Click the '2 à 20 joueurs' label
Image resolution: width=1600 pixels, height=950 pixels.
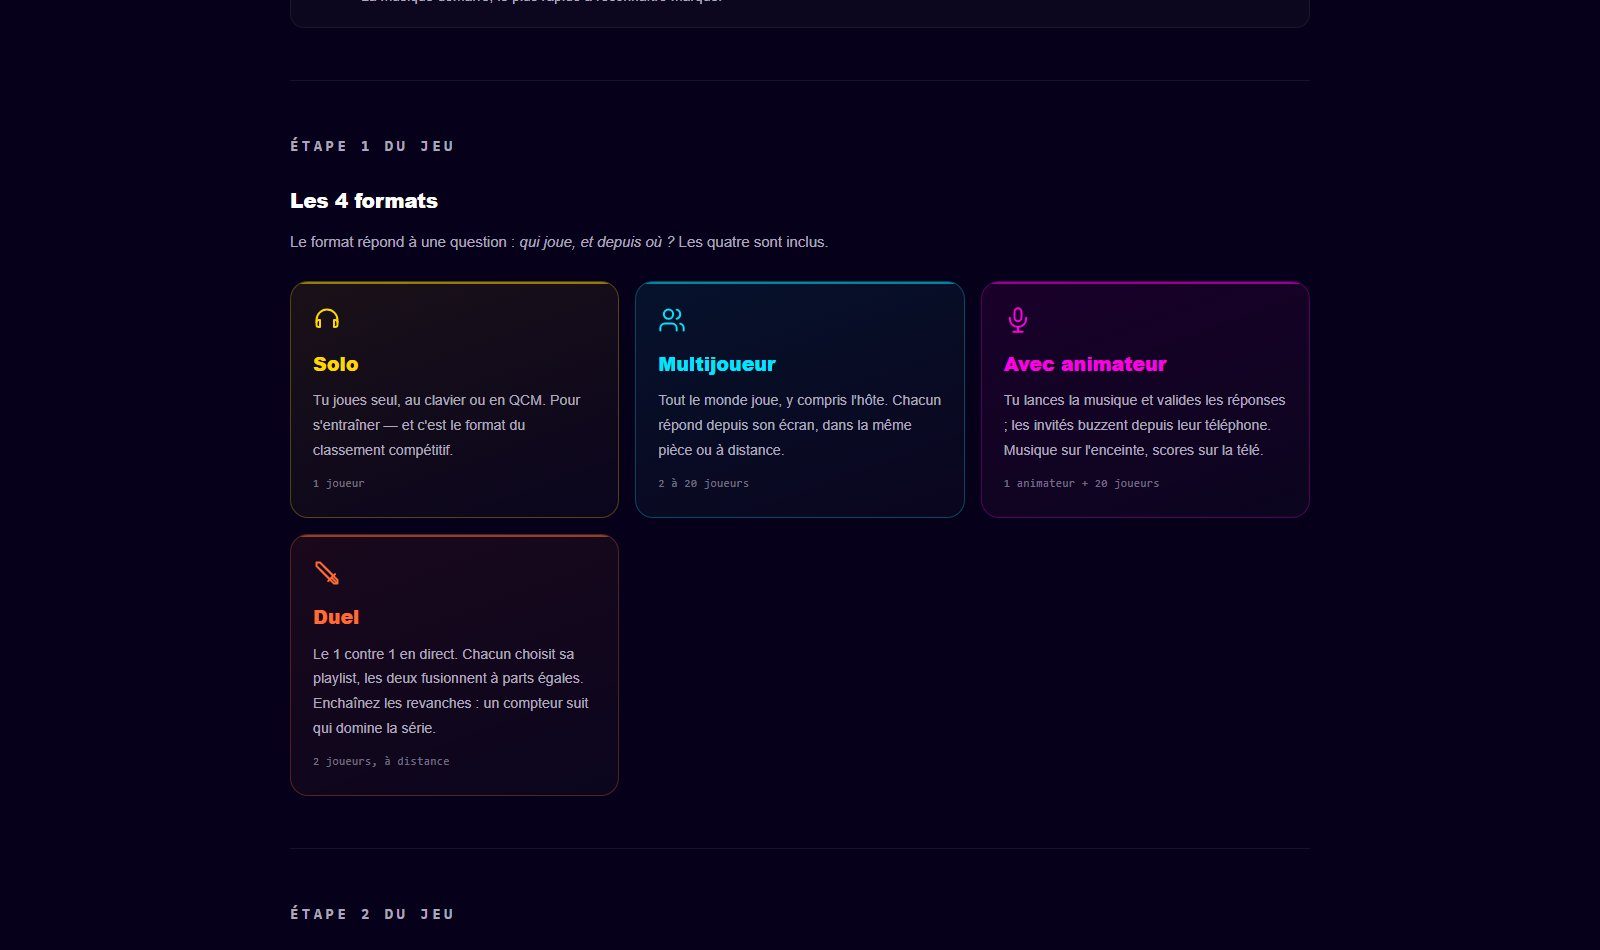pos(704,483)
